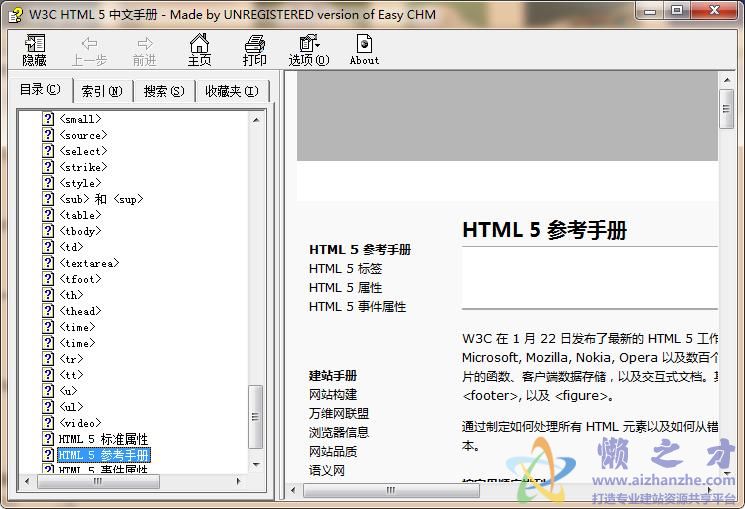Click the content pane horizontal scrollbar thumb
Viewport: 745px width, 509px height.
pos(391,490)
